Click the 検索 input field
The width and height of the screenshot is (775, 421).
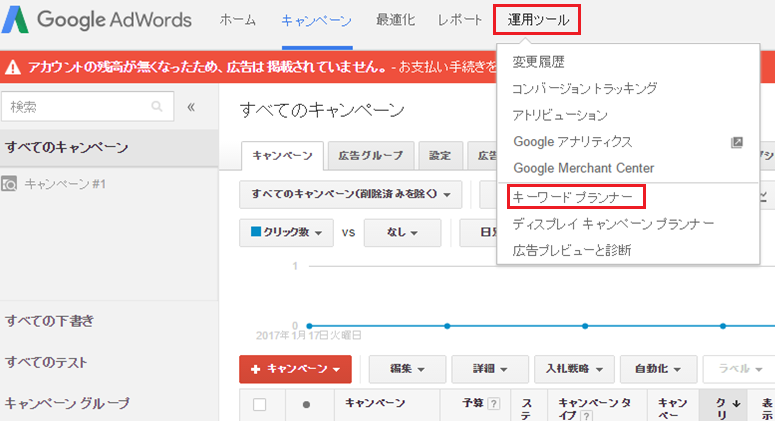coord(87,106)
